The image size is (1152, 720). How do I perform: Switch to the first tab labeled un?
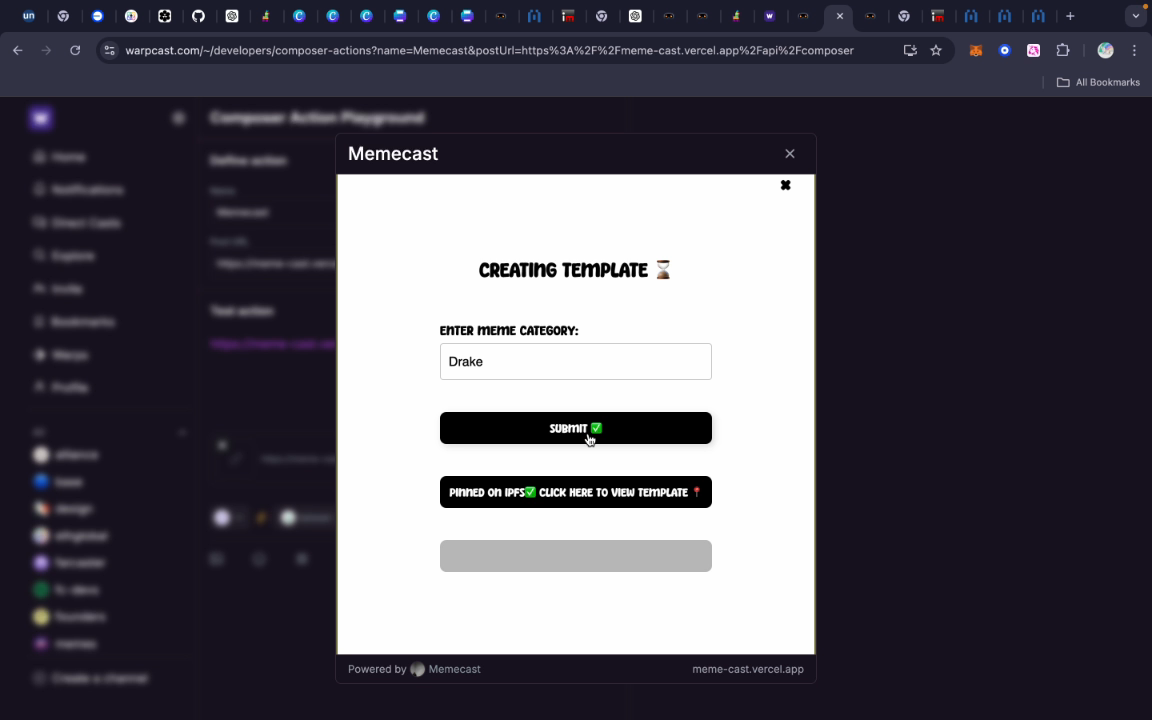[29, 16]
